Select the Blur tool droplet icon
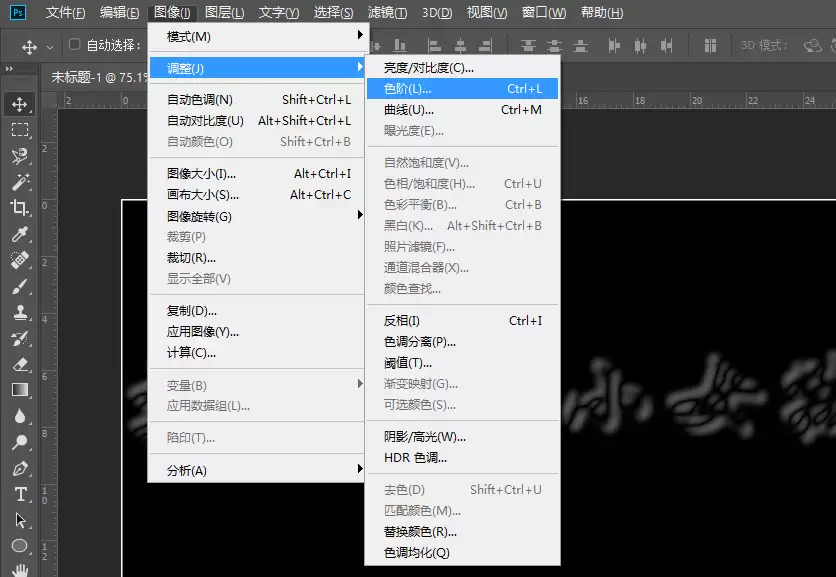 click(x=20, y=416)
